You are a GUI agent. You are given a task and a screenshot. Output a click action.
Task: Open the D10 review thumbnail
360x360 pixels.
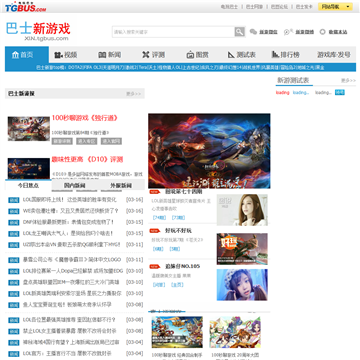coord(29,169)
